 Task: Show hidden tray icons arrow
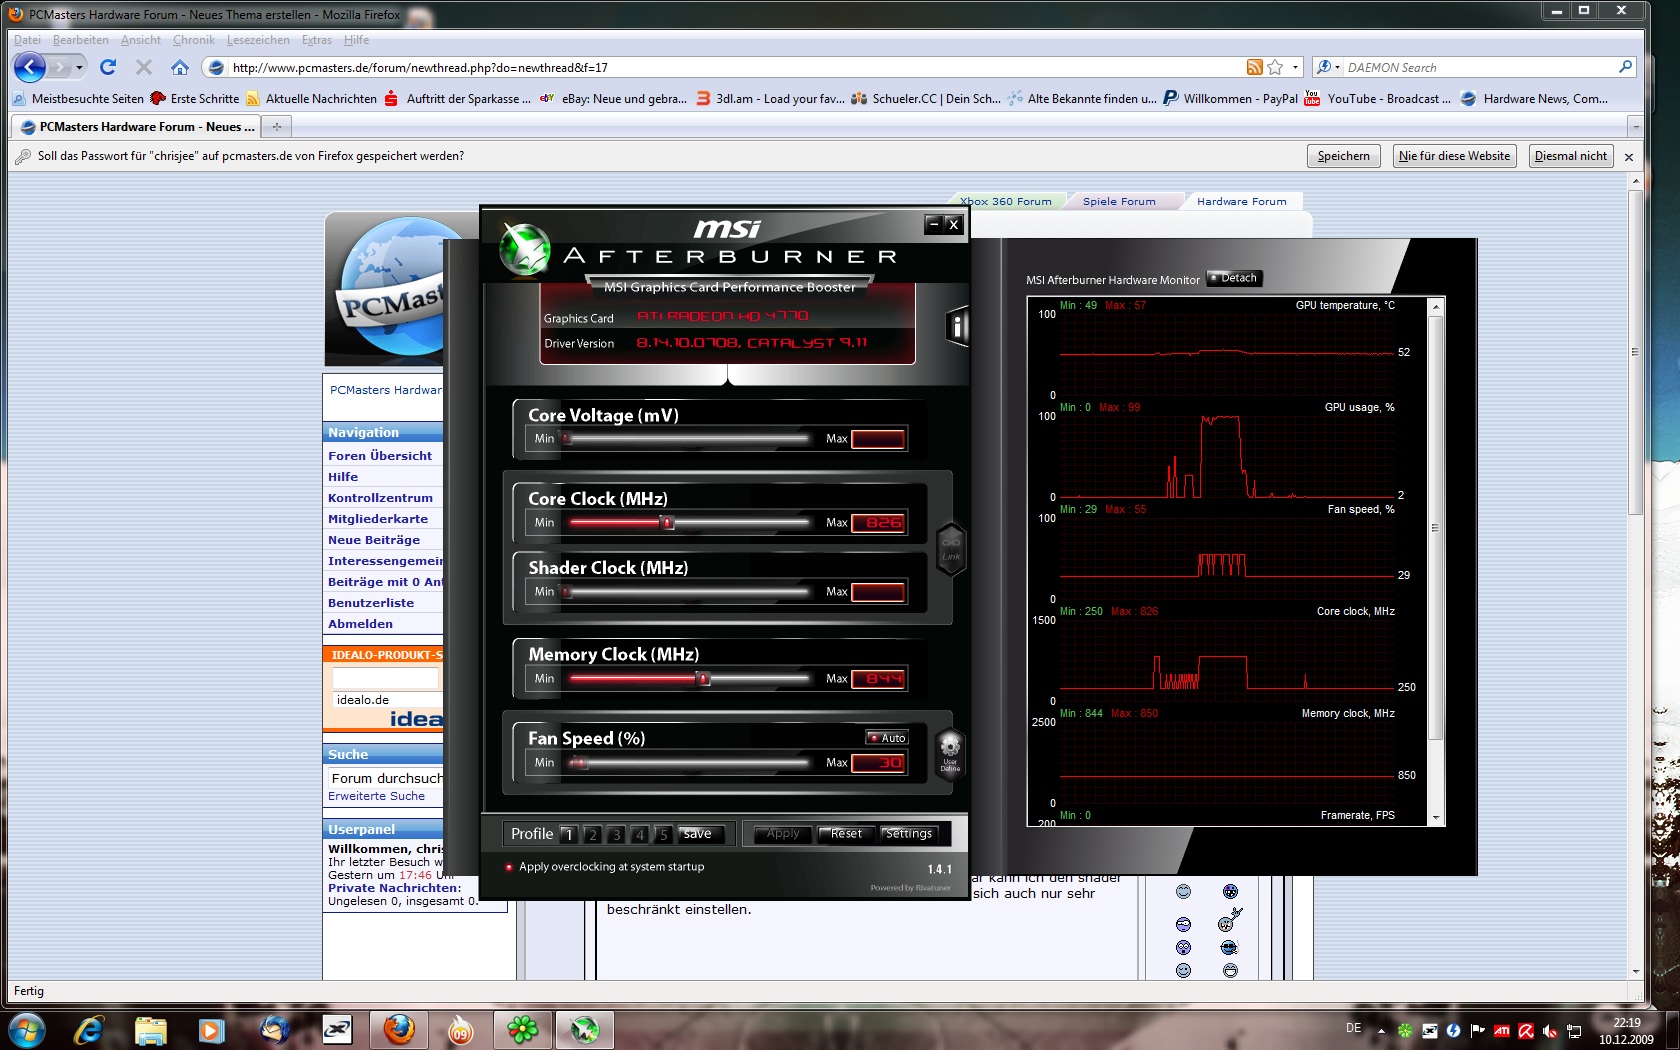coord(1381,1030)
